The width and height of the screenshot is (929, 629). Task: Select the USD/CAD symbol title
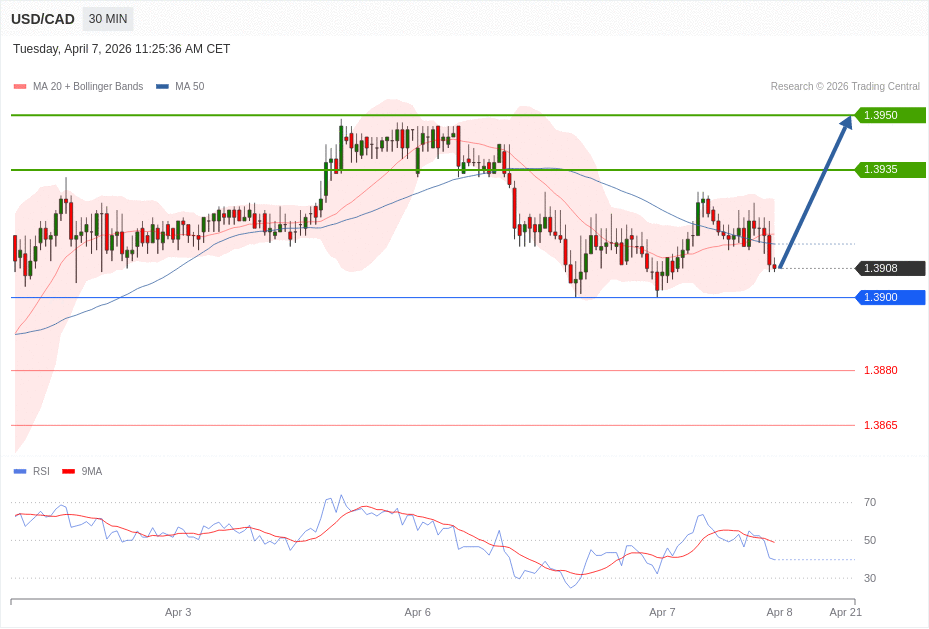[x=43, y=19]
